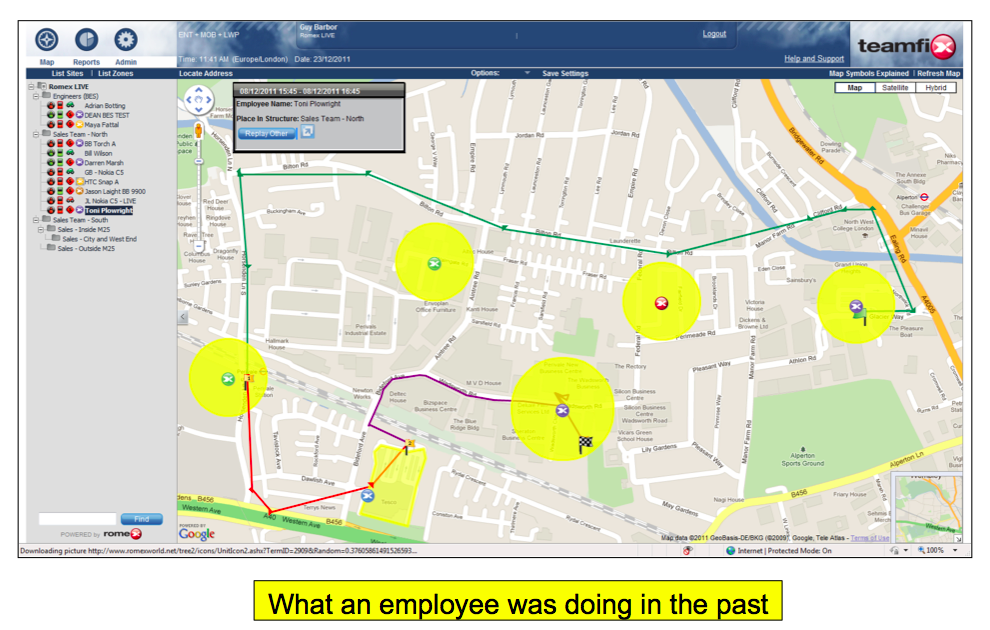The width and height of the screenshot is (990, 630).
Task: Click the purple marker near the checkered flag
Action: [562, 410]
